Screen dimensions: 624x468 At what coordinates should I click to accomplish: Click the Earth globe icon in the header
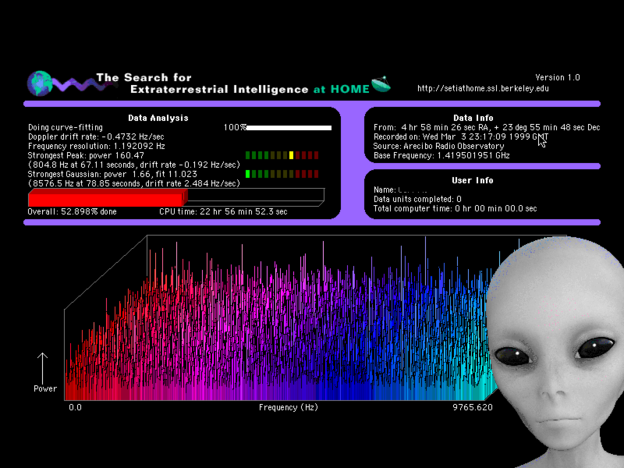[39, 84]
